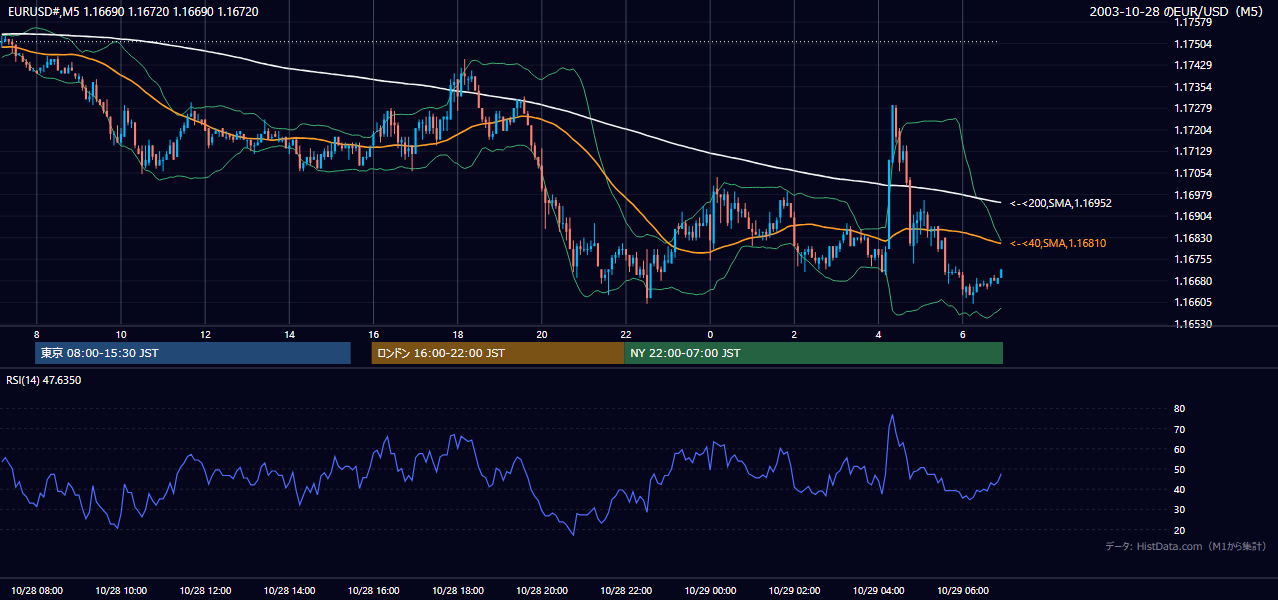Click RSI scale value 50
This screenshot has height=600, width=1278.
(x=1180, y=469)
